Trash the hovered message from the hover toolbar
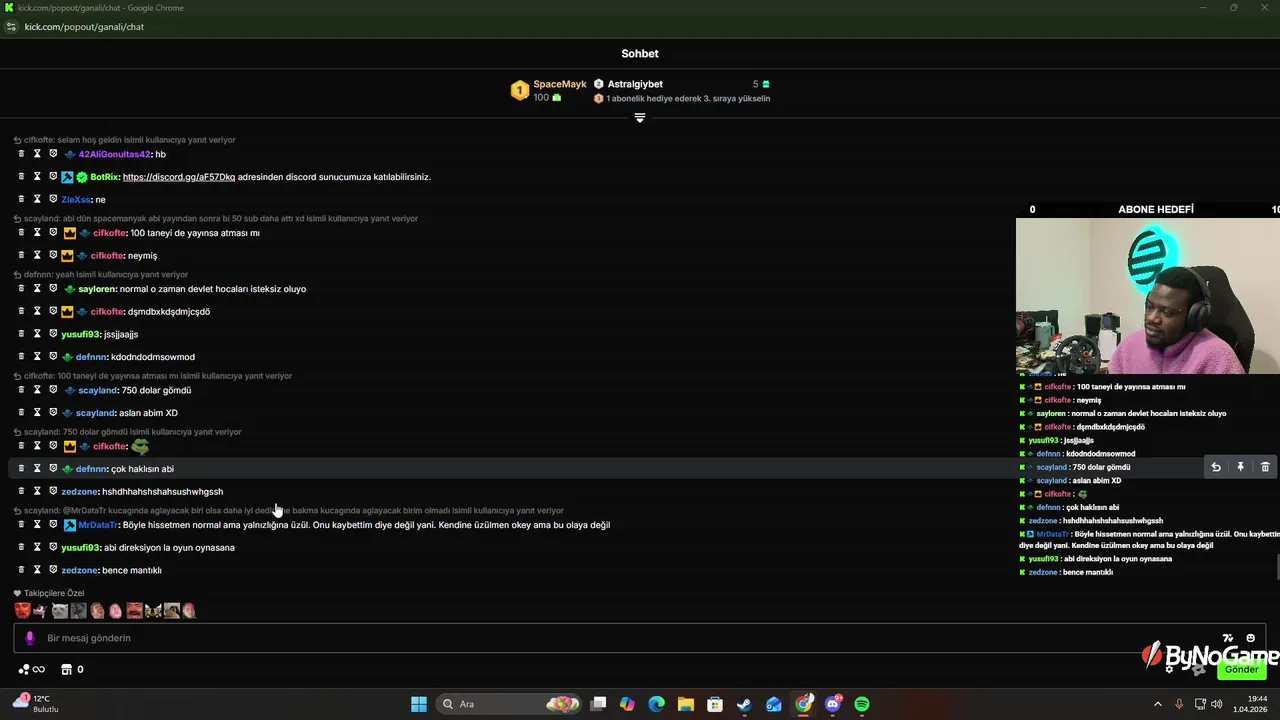Image resolution: width=1280 pixels, height=720 pixels. pos(1265,467)
